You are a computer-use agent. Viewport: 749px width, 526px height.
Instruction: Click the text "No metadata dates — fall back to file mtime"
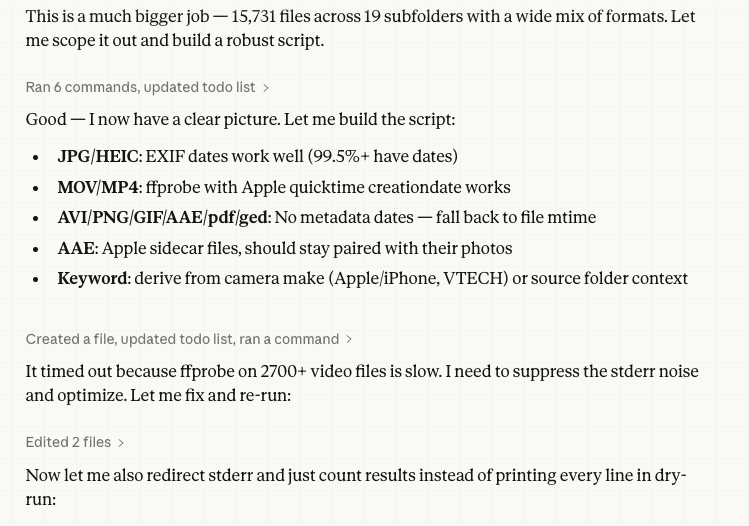(x=435, y=218)
